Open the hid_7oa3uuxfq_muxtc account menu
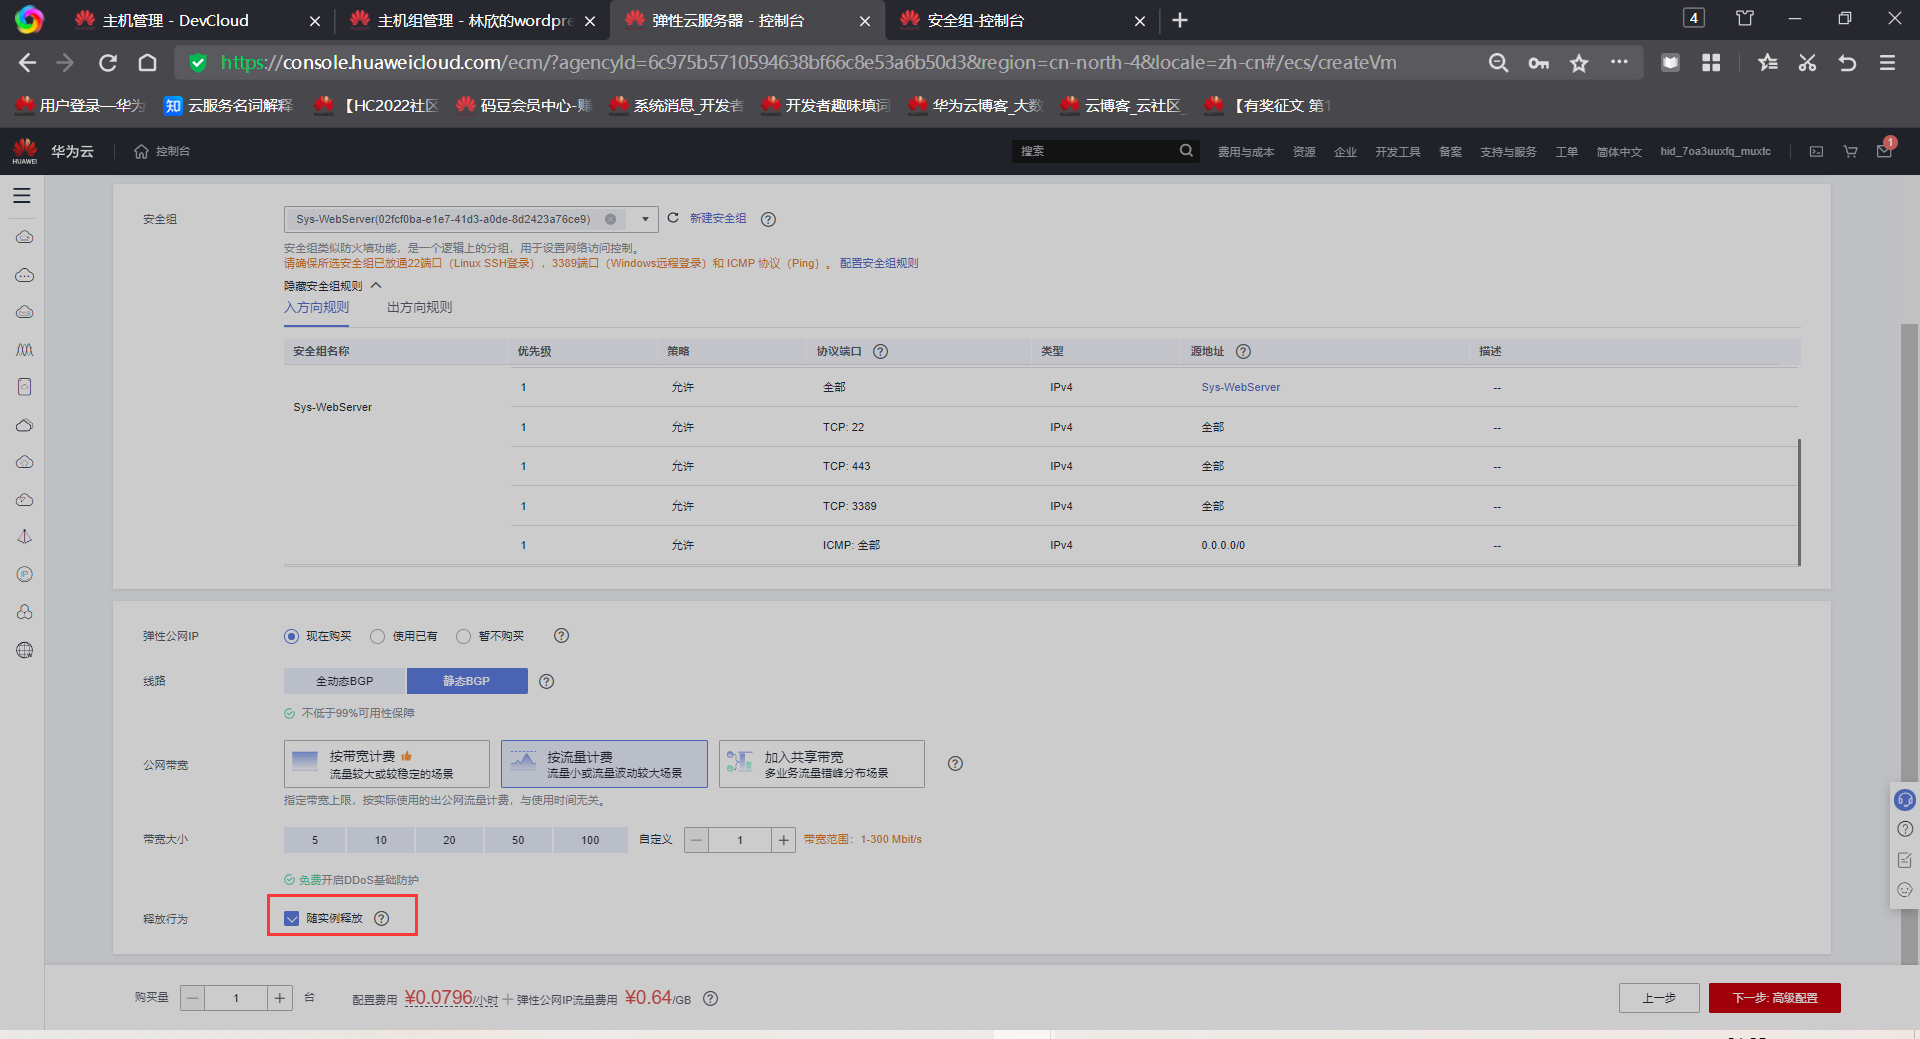 [x=1715, y=152]
